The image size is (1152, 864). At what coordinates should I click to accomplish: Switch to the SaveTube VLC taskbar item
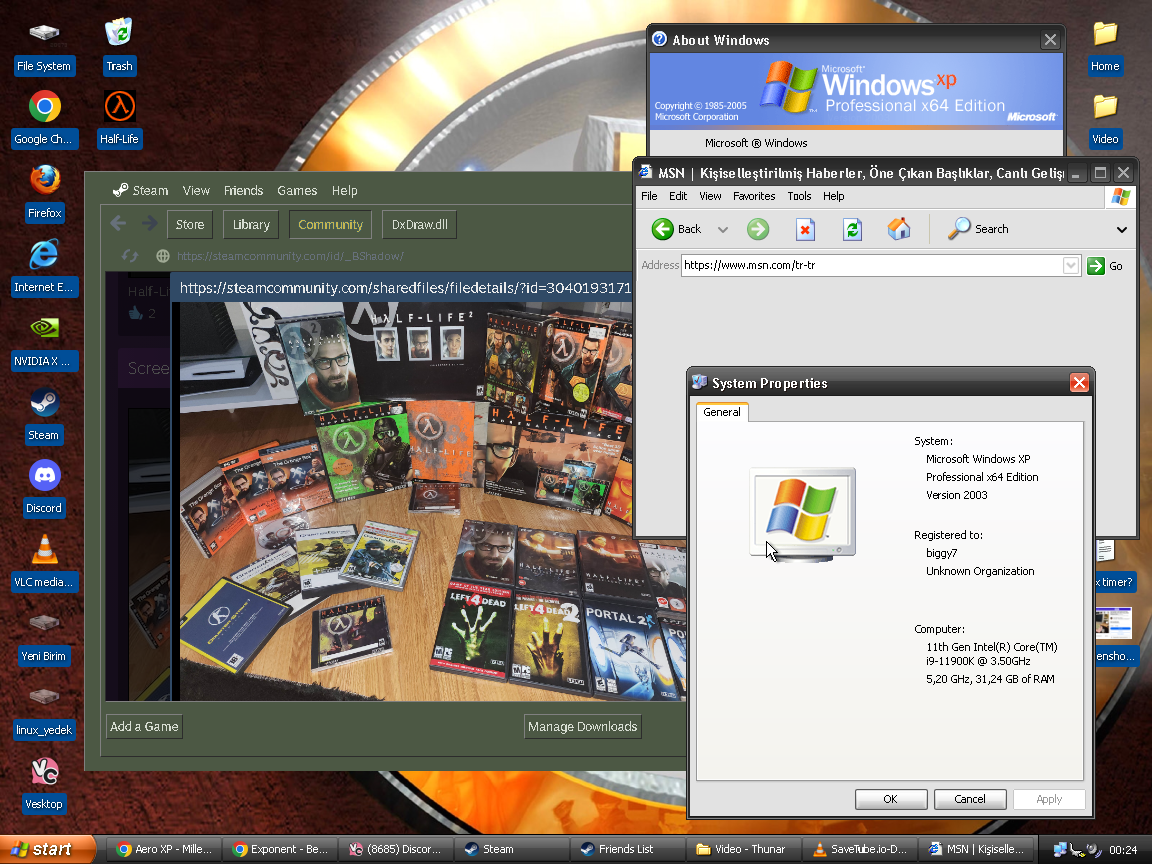coord(858,849)
